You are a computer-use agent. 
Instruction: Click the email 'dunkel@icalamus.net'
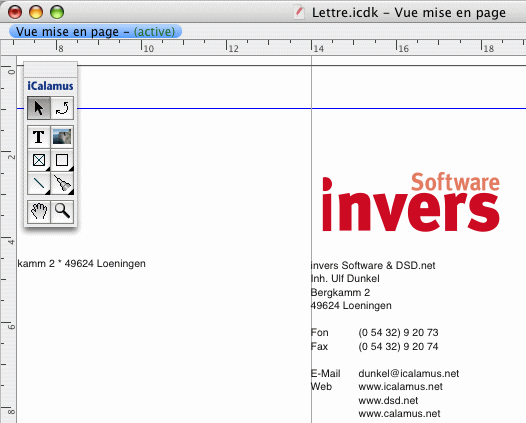tap(409, 374)
